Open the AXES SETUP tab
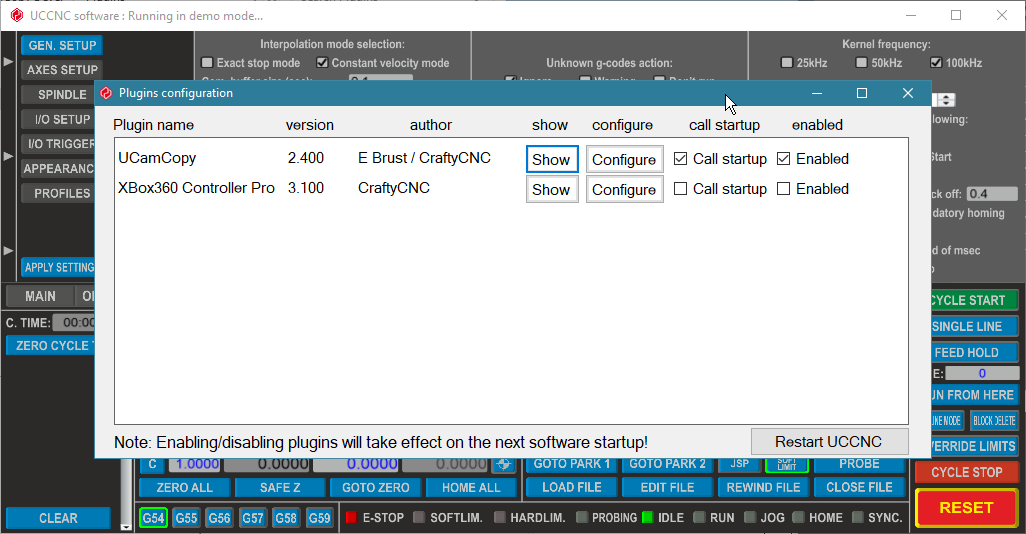 click(x=62, y=70)
